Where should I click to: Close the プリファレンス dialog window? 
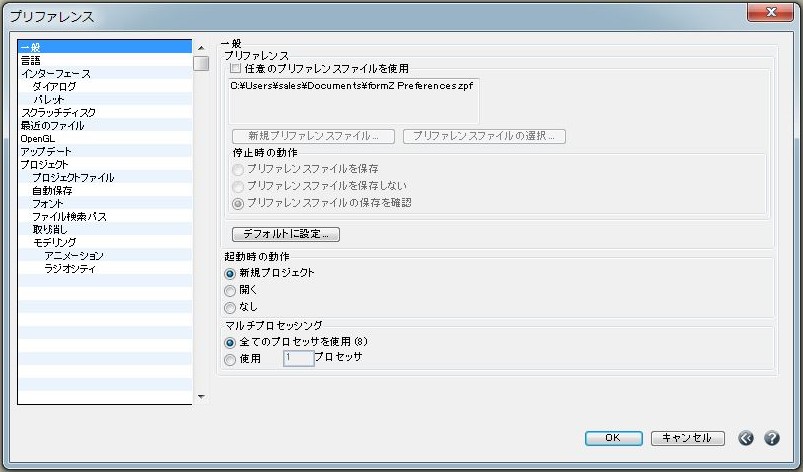[x=770, y=12]
